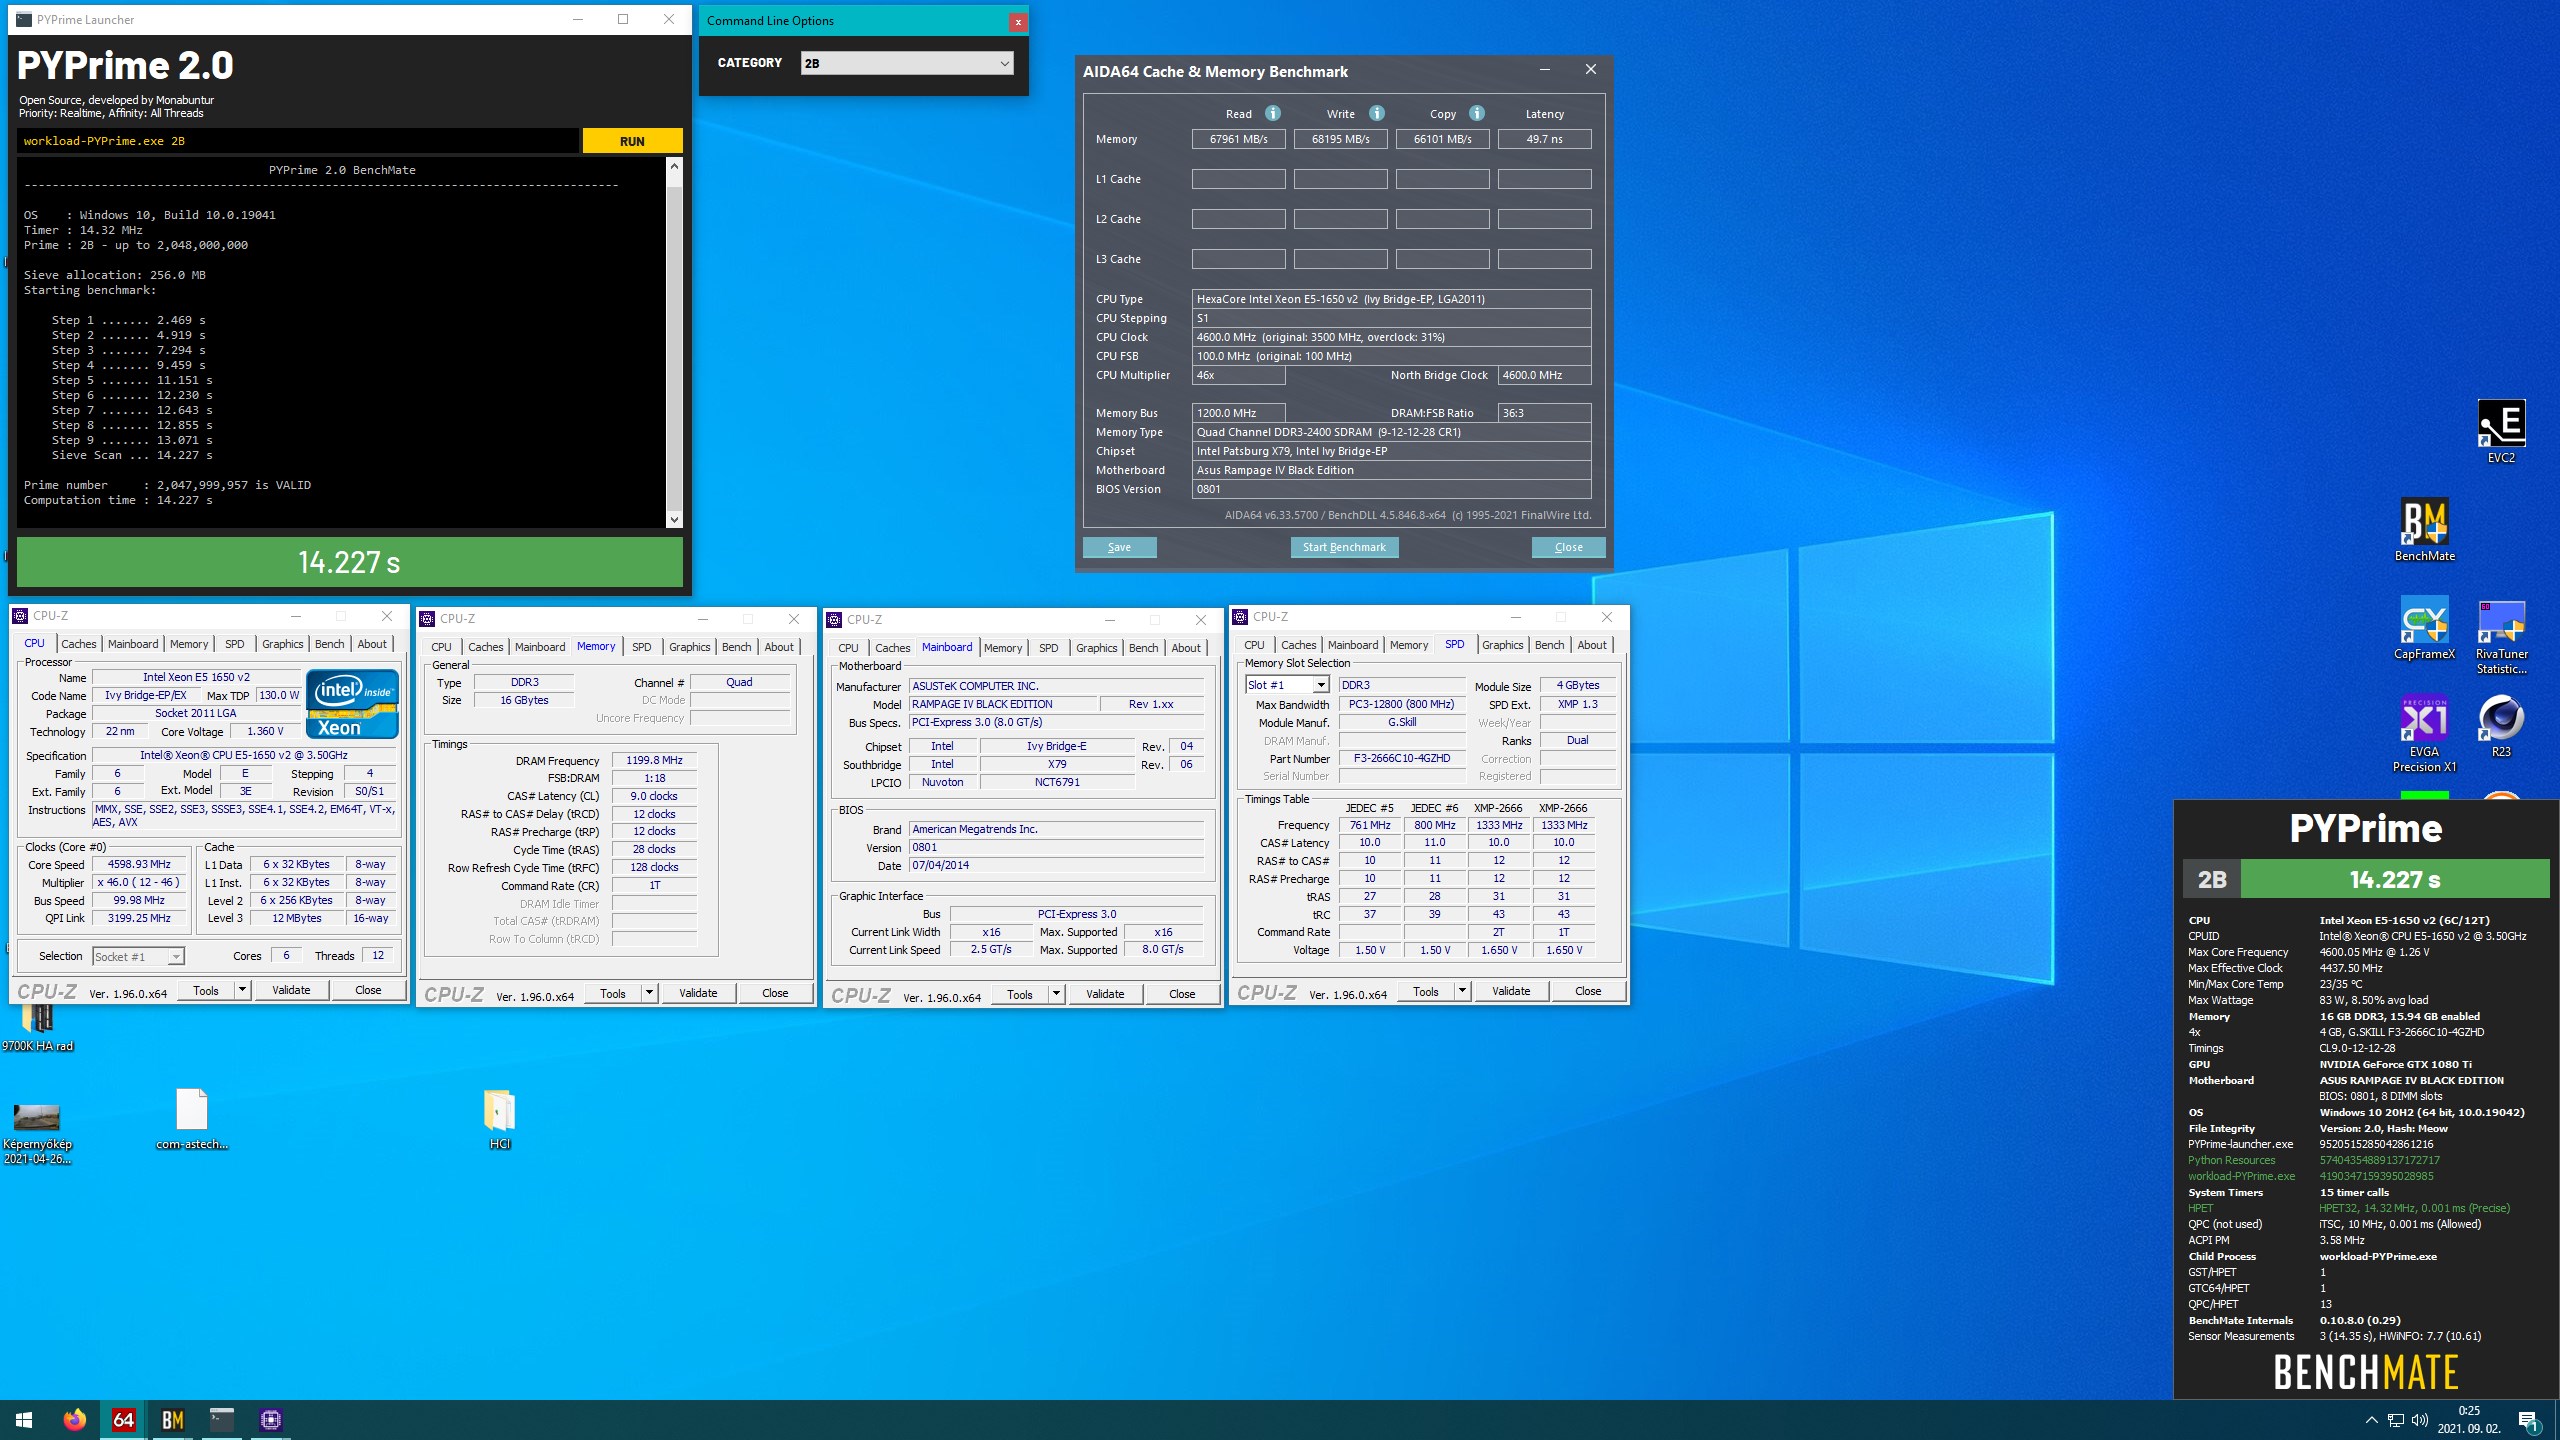Expand Tools arrow in CPU-Z Memory window
The image size is (2560, 1440).
649,993
